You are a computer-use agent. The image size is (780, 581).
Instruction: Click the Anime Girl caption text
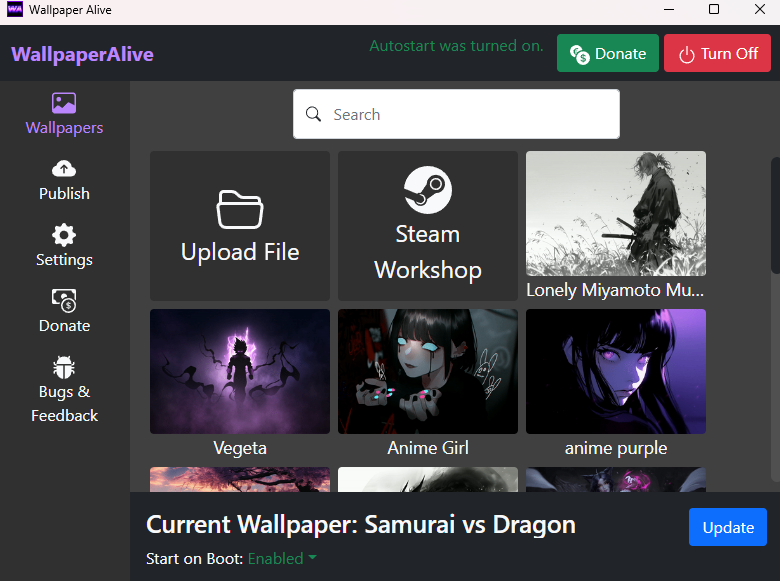coord(428,448)
